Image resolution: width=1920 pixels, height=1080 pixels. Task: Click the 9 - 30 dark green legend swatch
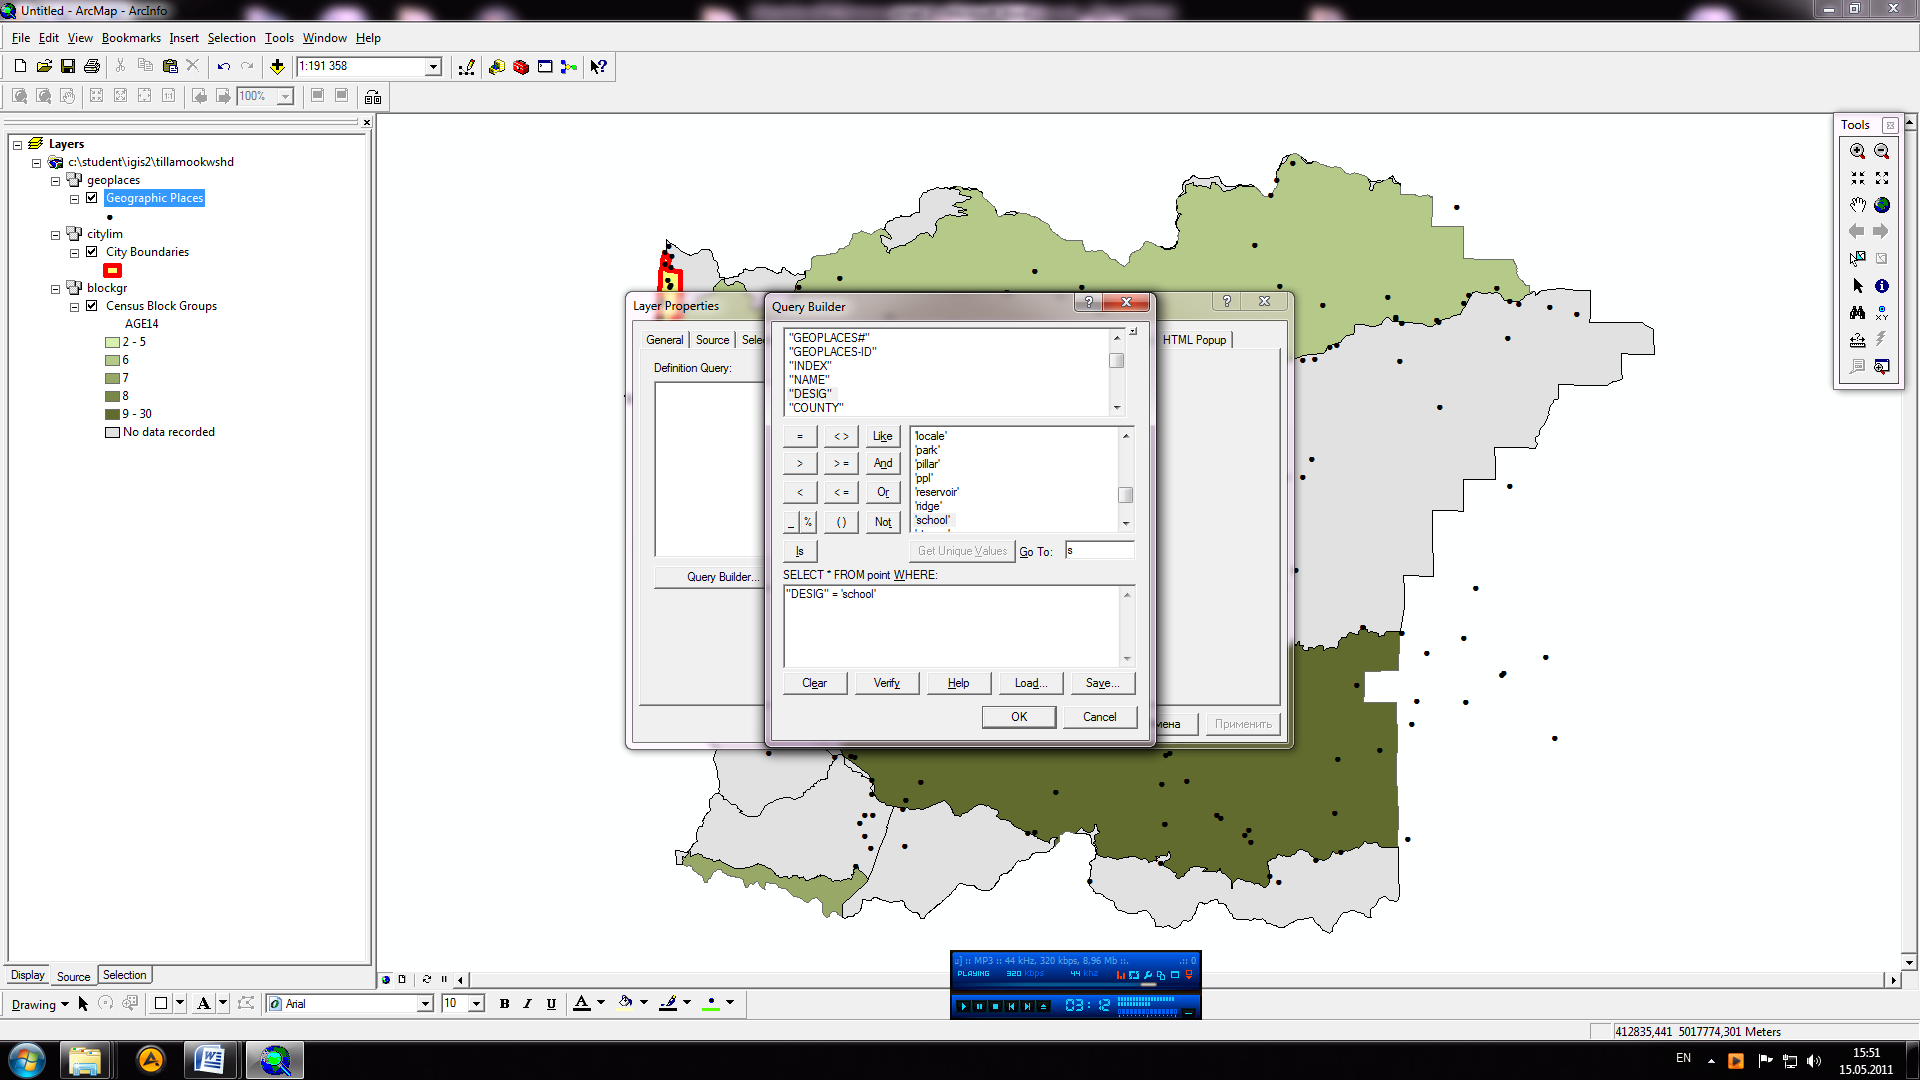tap(112, 414)
